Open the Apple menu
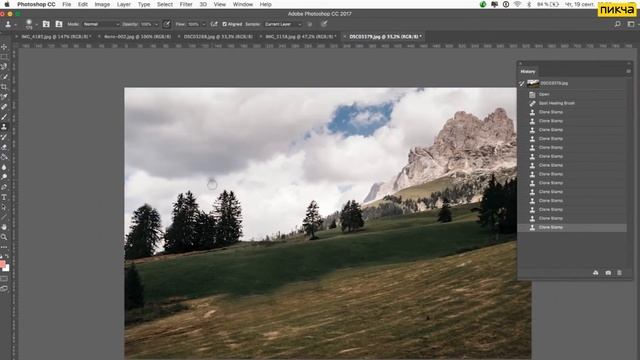The image size is (640, 360). pos(7,4)
